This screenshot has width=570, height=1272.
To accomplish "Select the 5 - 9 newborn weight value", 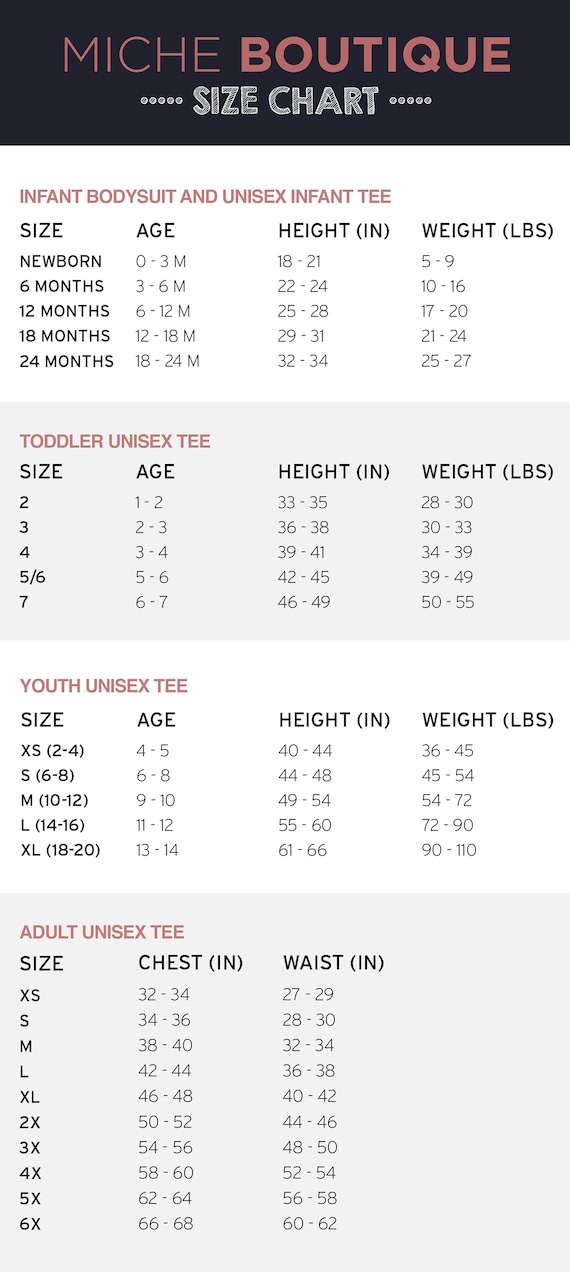I will 438,261.
